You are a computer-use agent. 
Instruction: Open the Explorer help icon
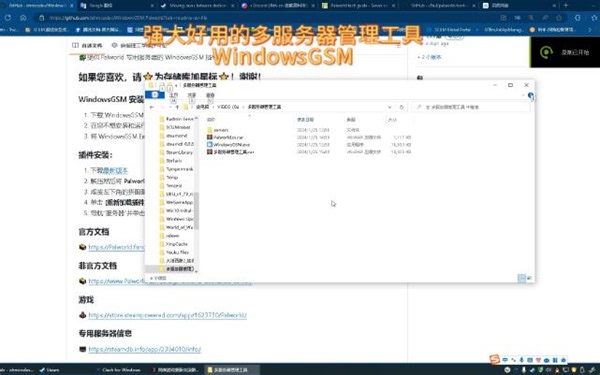[x=531, y=95]
